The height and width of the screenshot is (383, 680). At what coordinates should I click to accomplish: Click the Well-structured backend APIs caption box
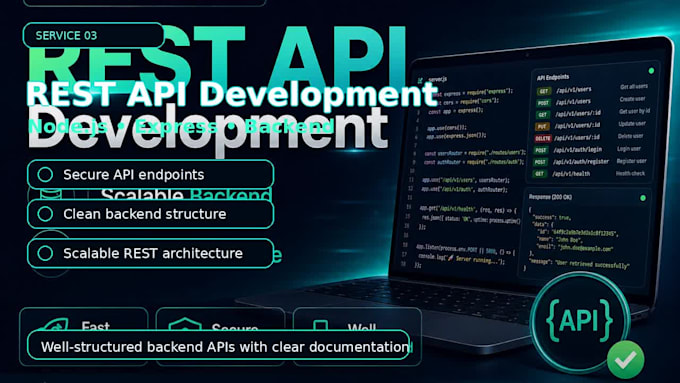[x=218, y=345]
